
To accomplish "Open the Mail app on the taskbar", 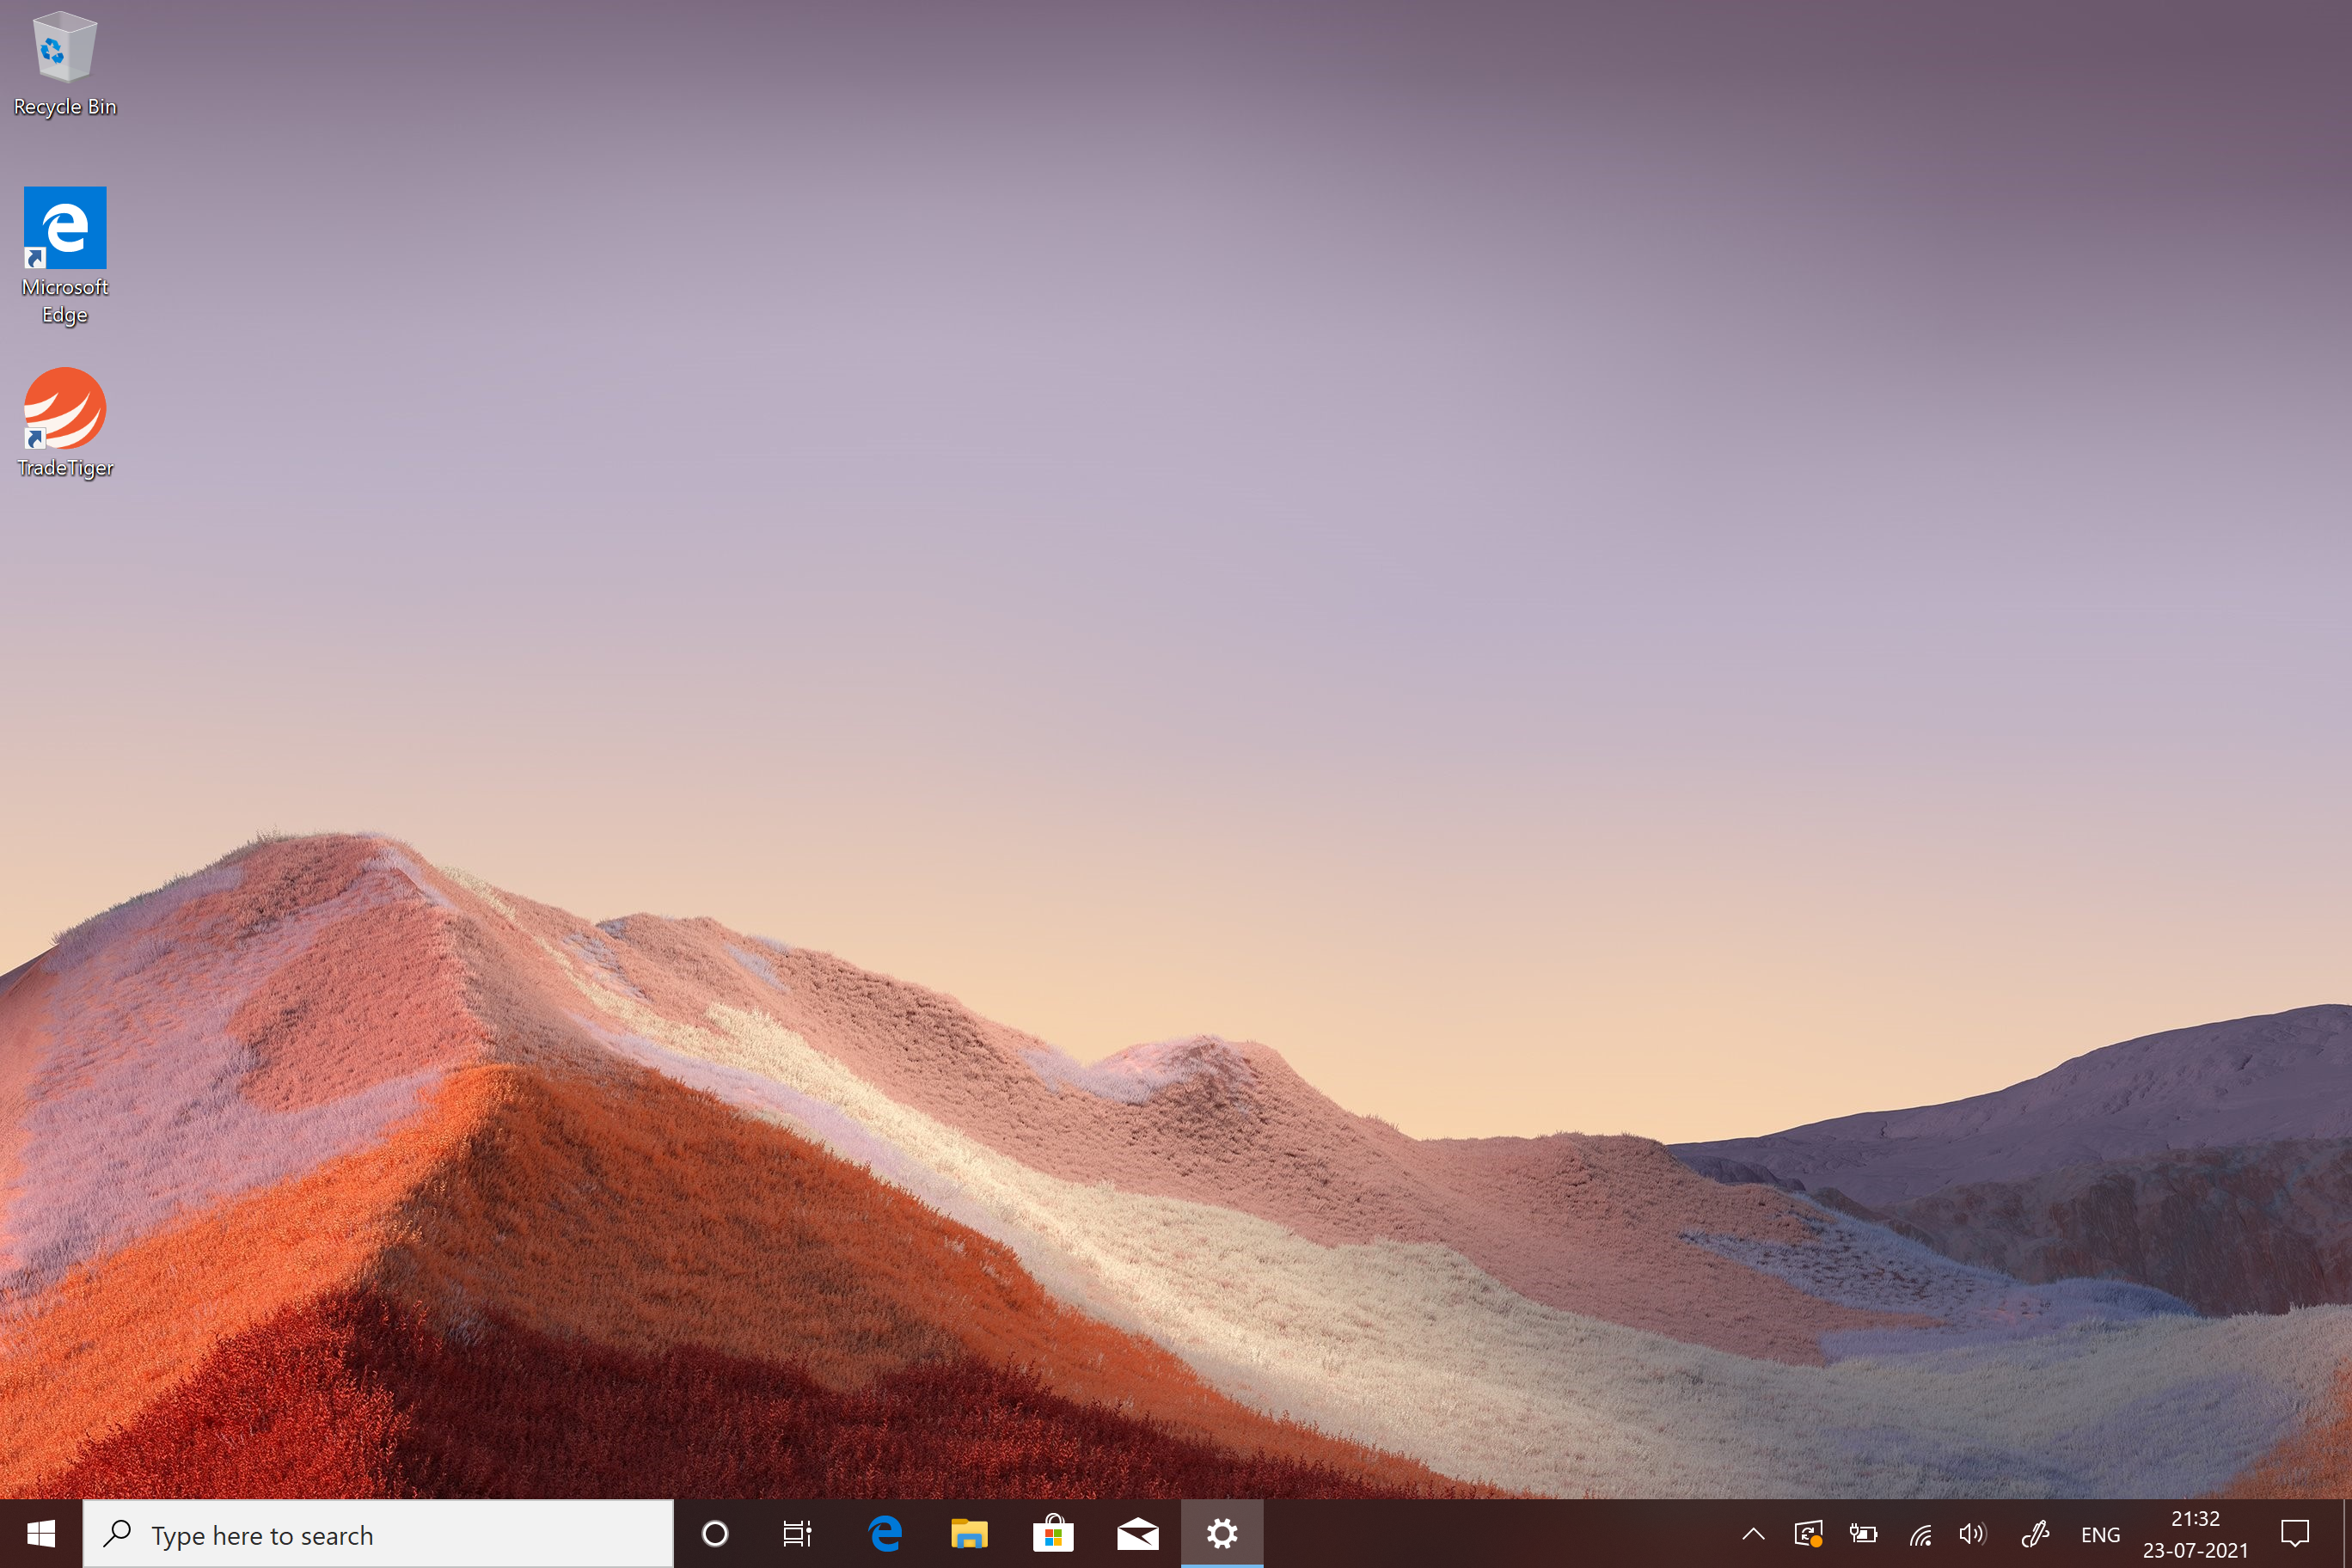I will coord(1137,1533).
